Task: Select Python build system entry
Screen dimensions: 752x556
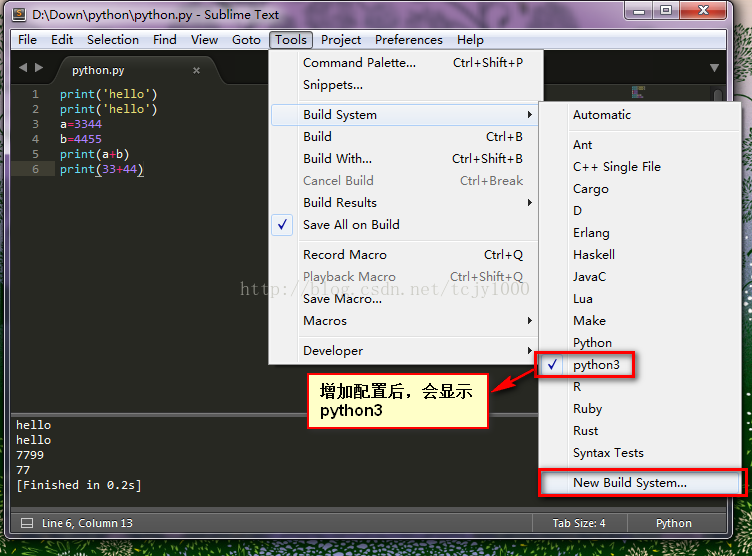Action: click(640, 343)
